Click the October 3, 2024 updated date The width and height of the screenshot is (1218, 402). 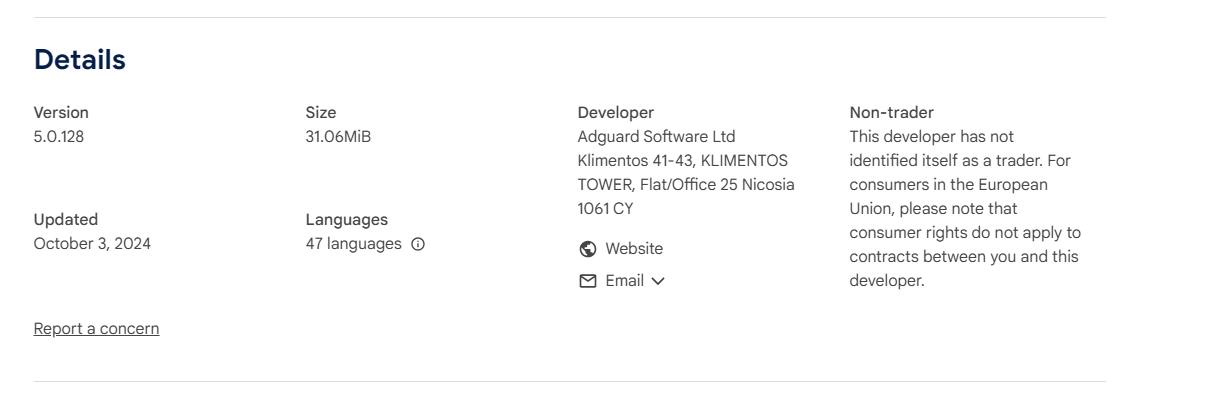(x=92, y=244)
